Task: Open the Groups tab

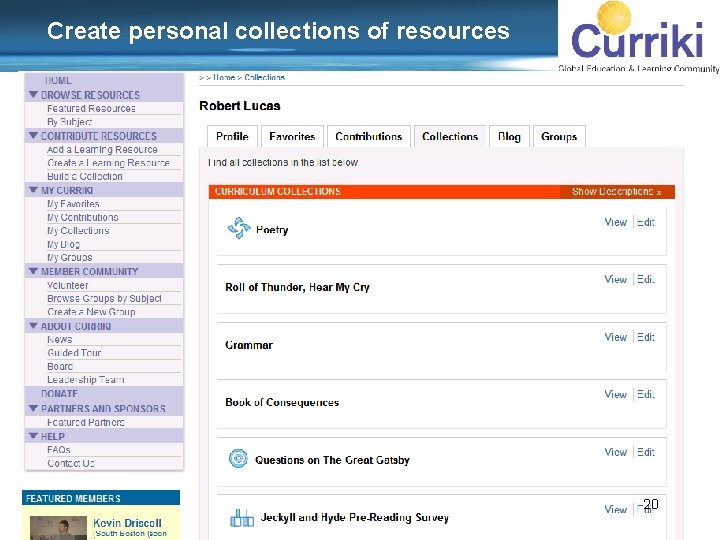Action: pos(559,136)
